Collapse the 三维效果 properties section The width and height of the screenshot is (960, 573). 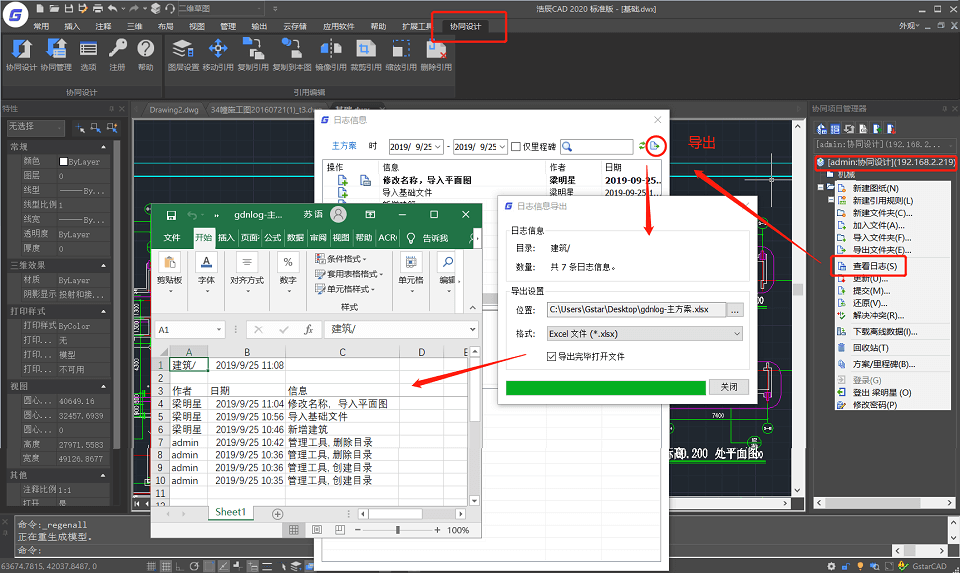tap(103, 266)
